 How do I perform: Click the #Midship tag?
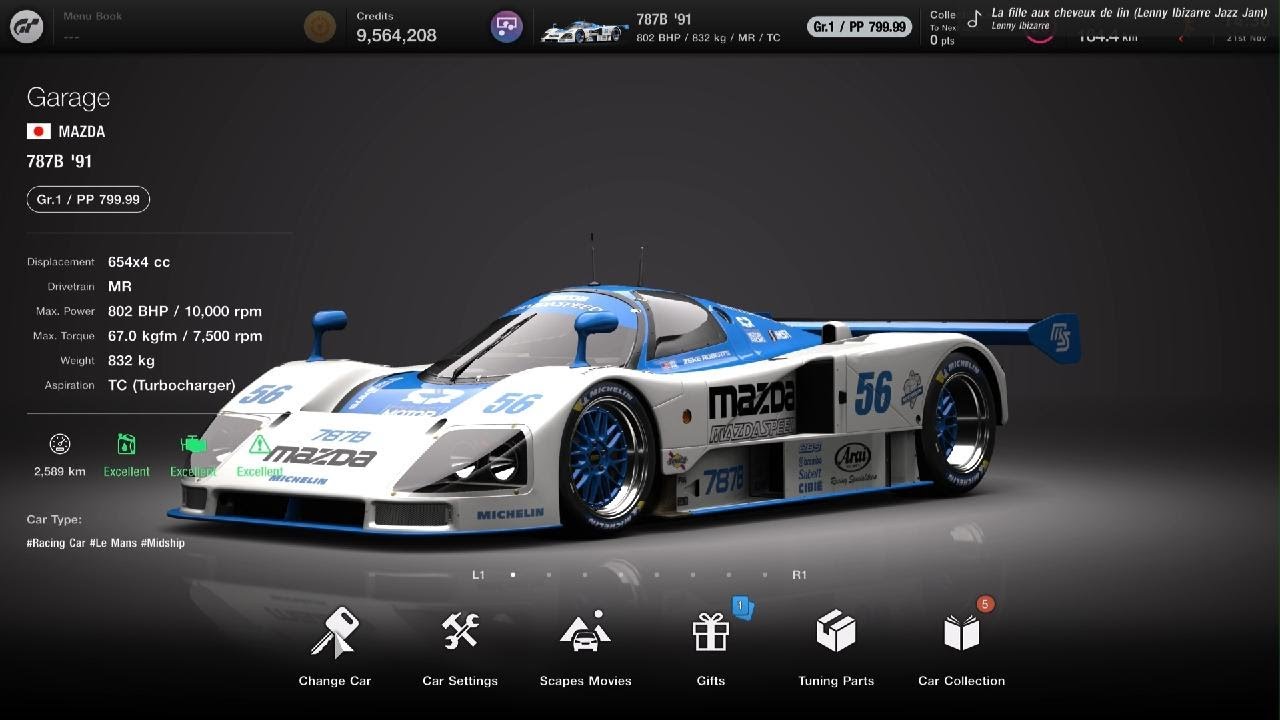click(163, 543)
